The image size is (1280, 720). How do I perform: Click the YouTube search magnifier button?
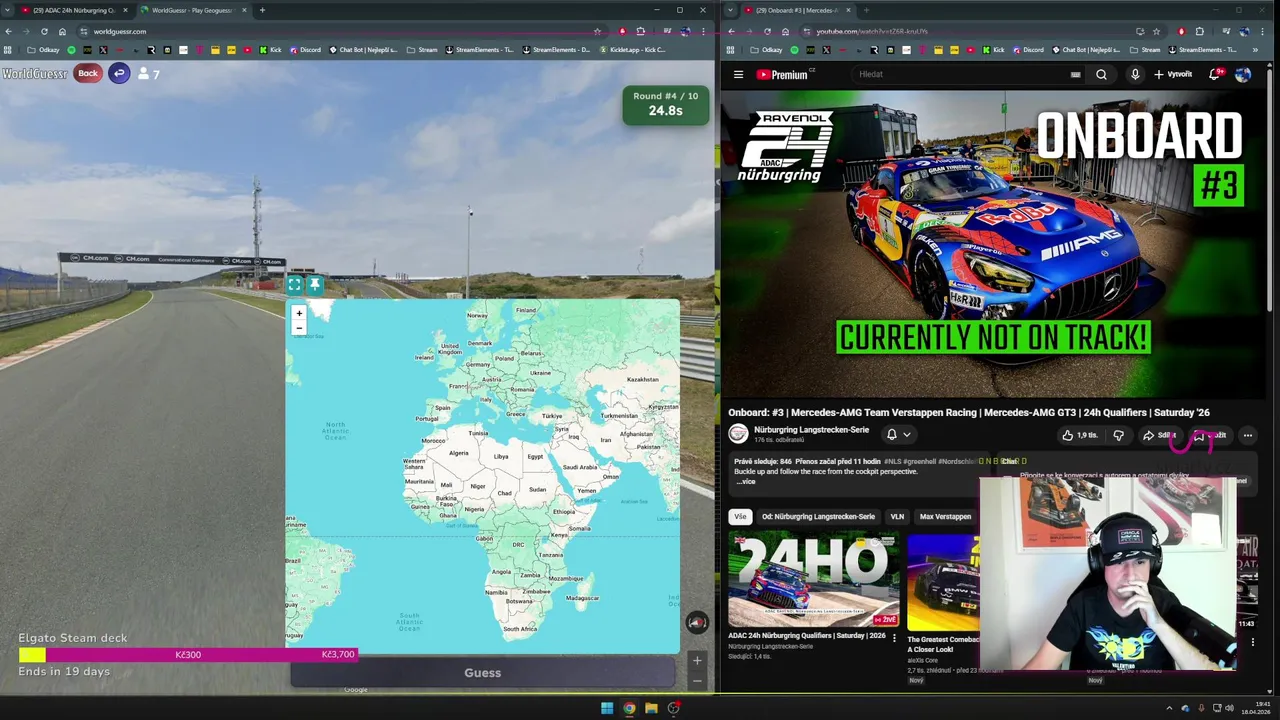(x=1101, y=74)
